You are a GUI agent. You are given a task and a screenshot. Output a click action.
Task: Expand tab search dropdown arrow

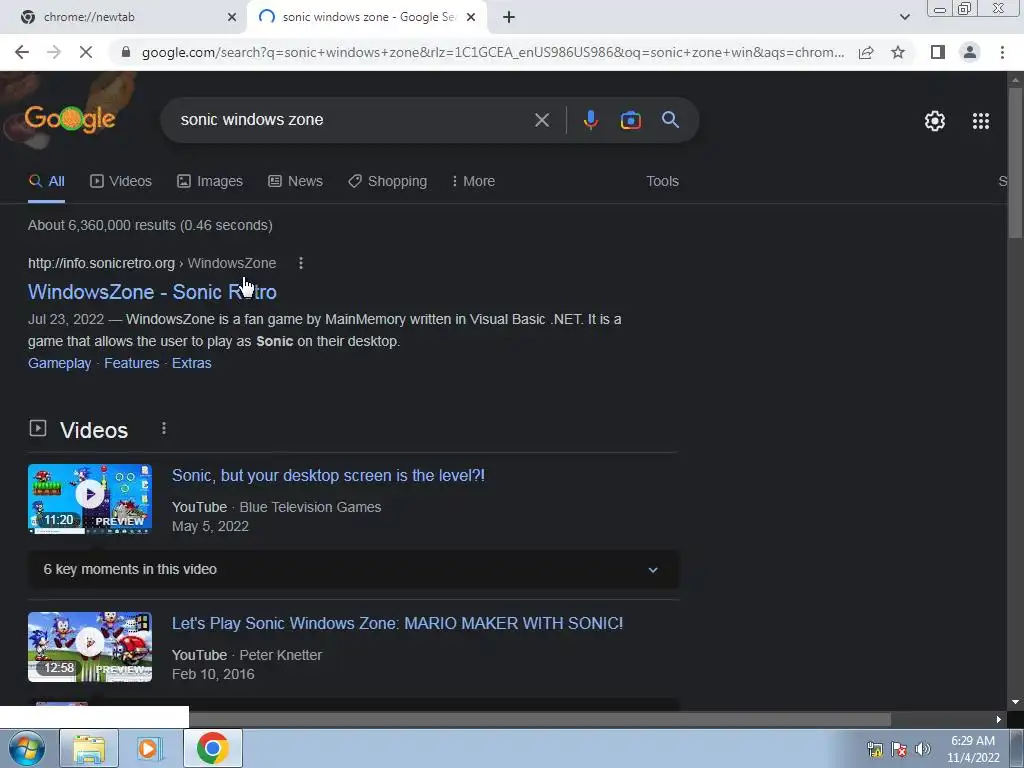tap(904, 17)
